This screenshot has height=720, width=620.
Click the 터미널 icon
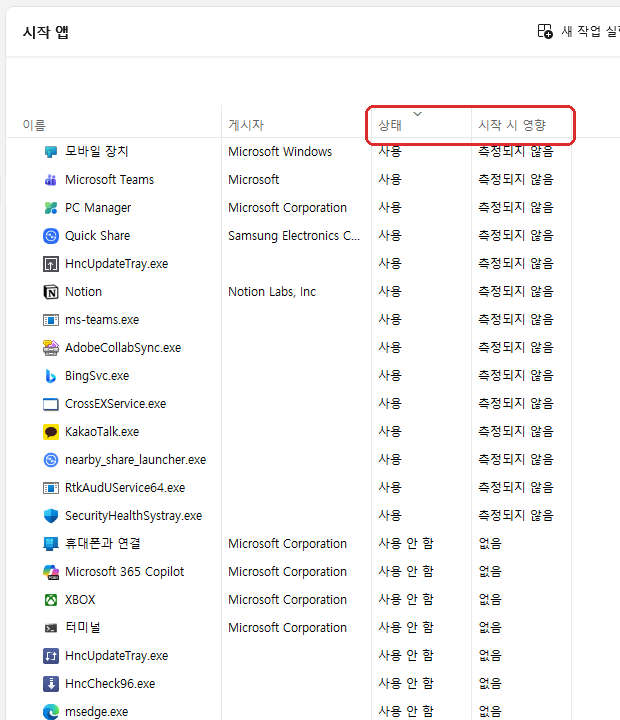(x=51, y=628)
